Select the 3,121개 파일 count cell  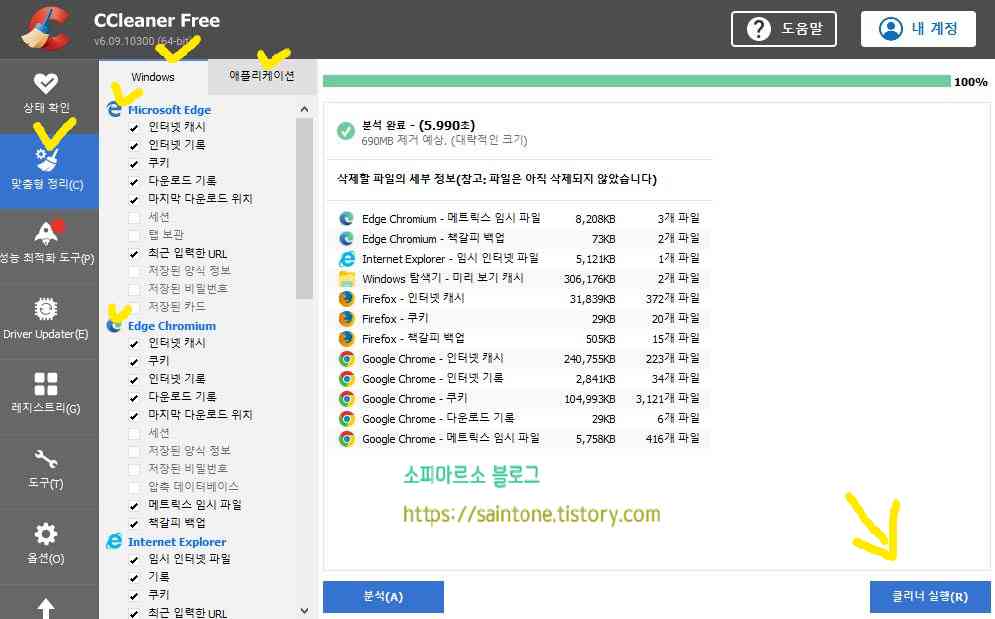[668, 399]
